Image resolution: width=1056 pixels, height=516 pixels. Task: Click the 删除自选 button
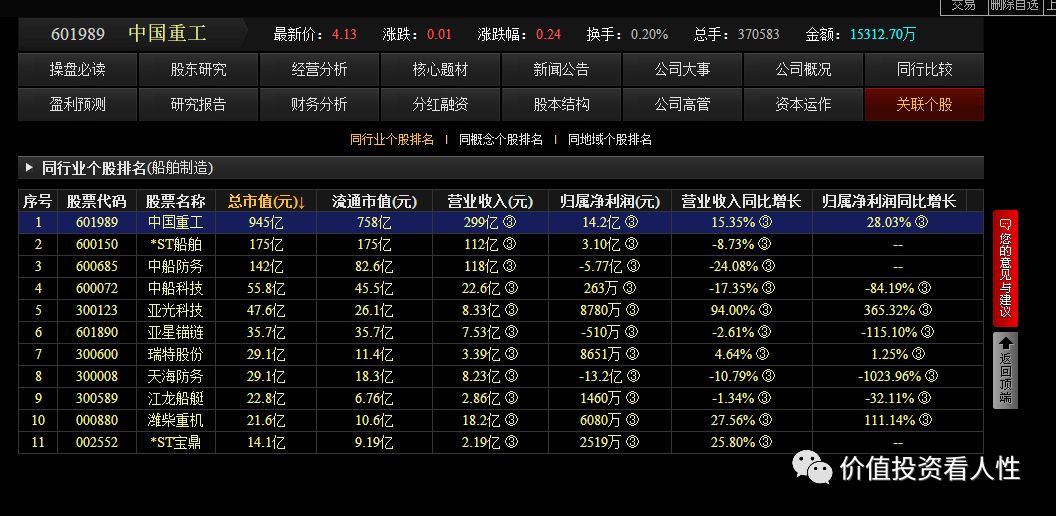[x=1014, y=5]
